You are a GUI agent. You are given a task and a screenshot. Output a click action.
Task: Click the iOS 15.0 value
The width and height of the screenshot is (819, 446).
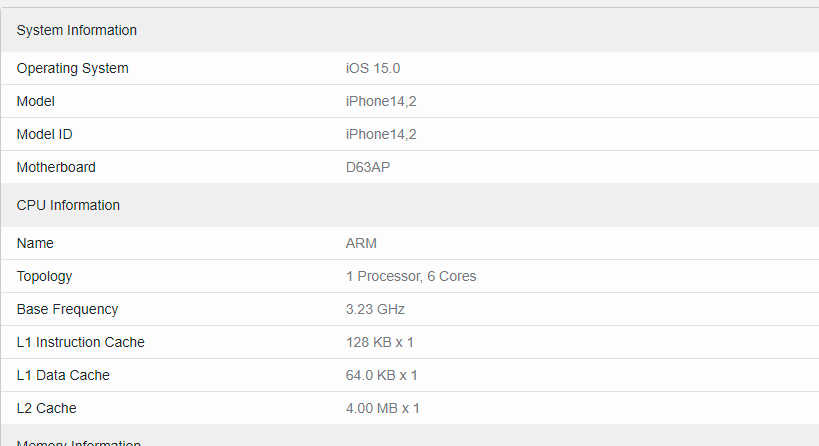click(x=373, y=68)
